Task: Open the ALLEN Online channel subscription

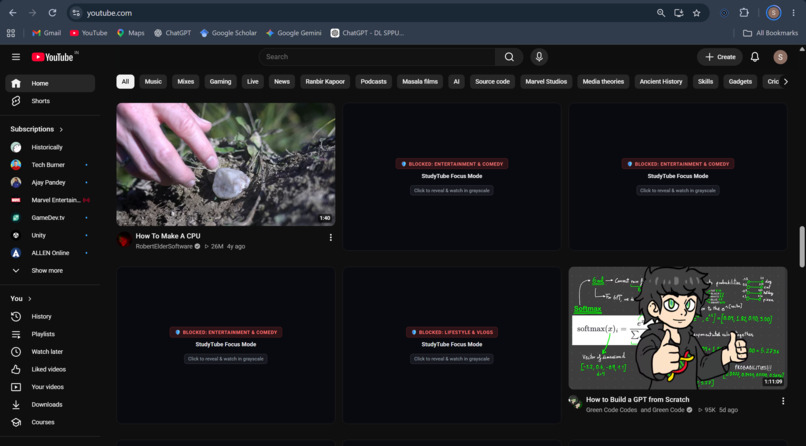Action: click(x=50, y=253)
